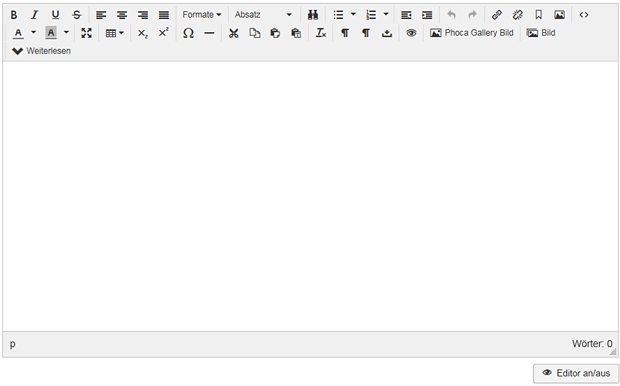Paste from the clipboard
This screenshot has width=620, height=386.
[275, 33]
